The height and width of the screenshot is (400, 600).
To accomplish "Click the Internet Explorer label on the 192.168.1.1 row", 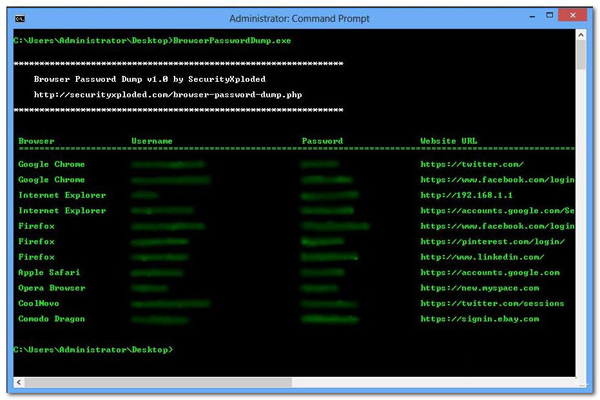I will pos(62,195).
